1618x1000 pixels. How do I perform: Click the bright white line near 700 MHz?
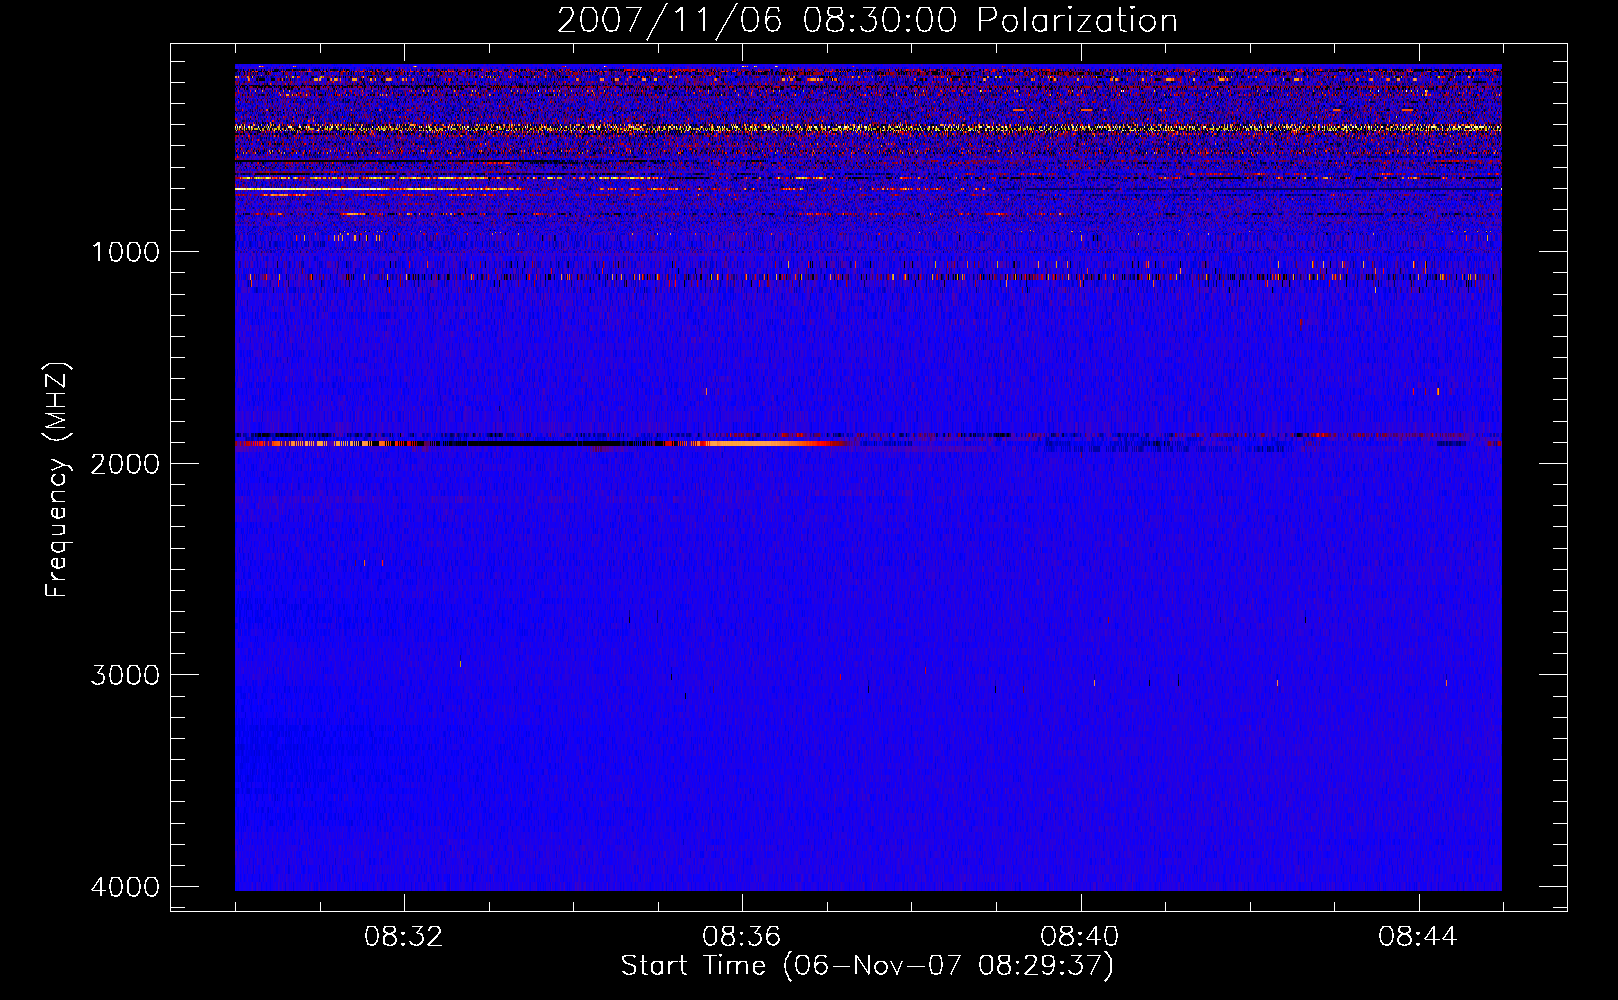coord(380,188)
